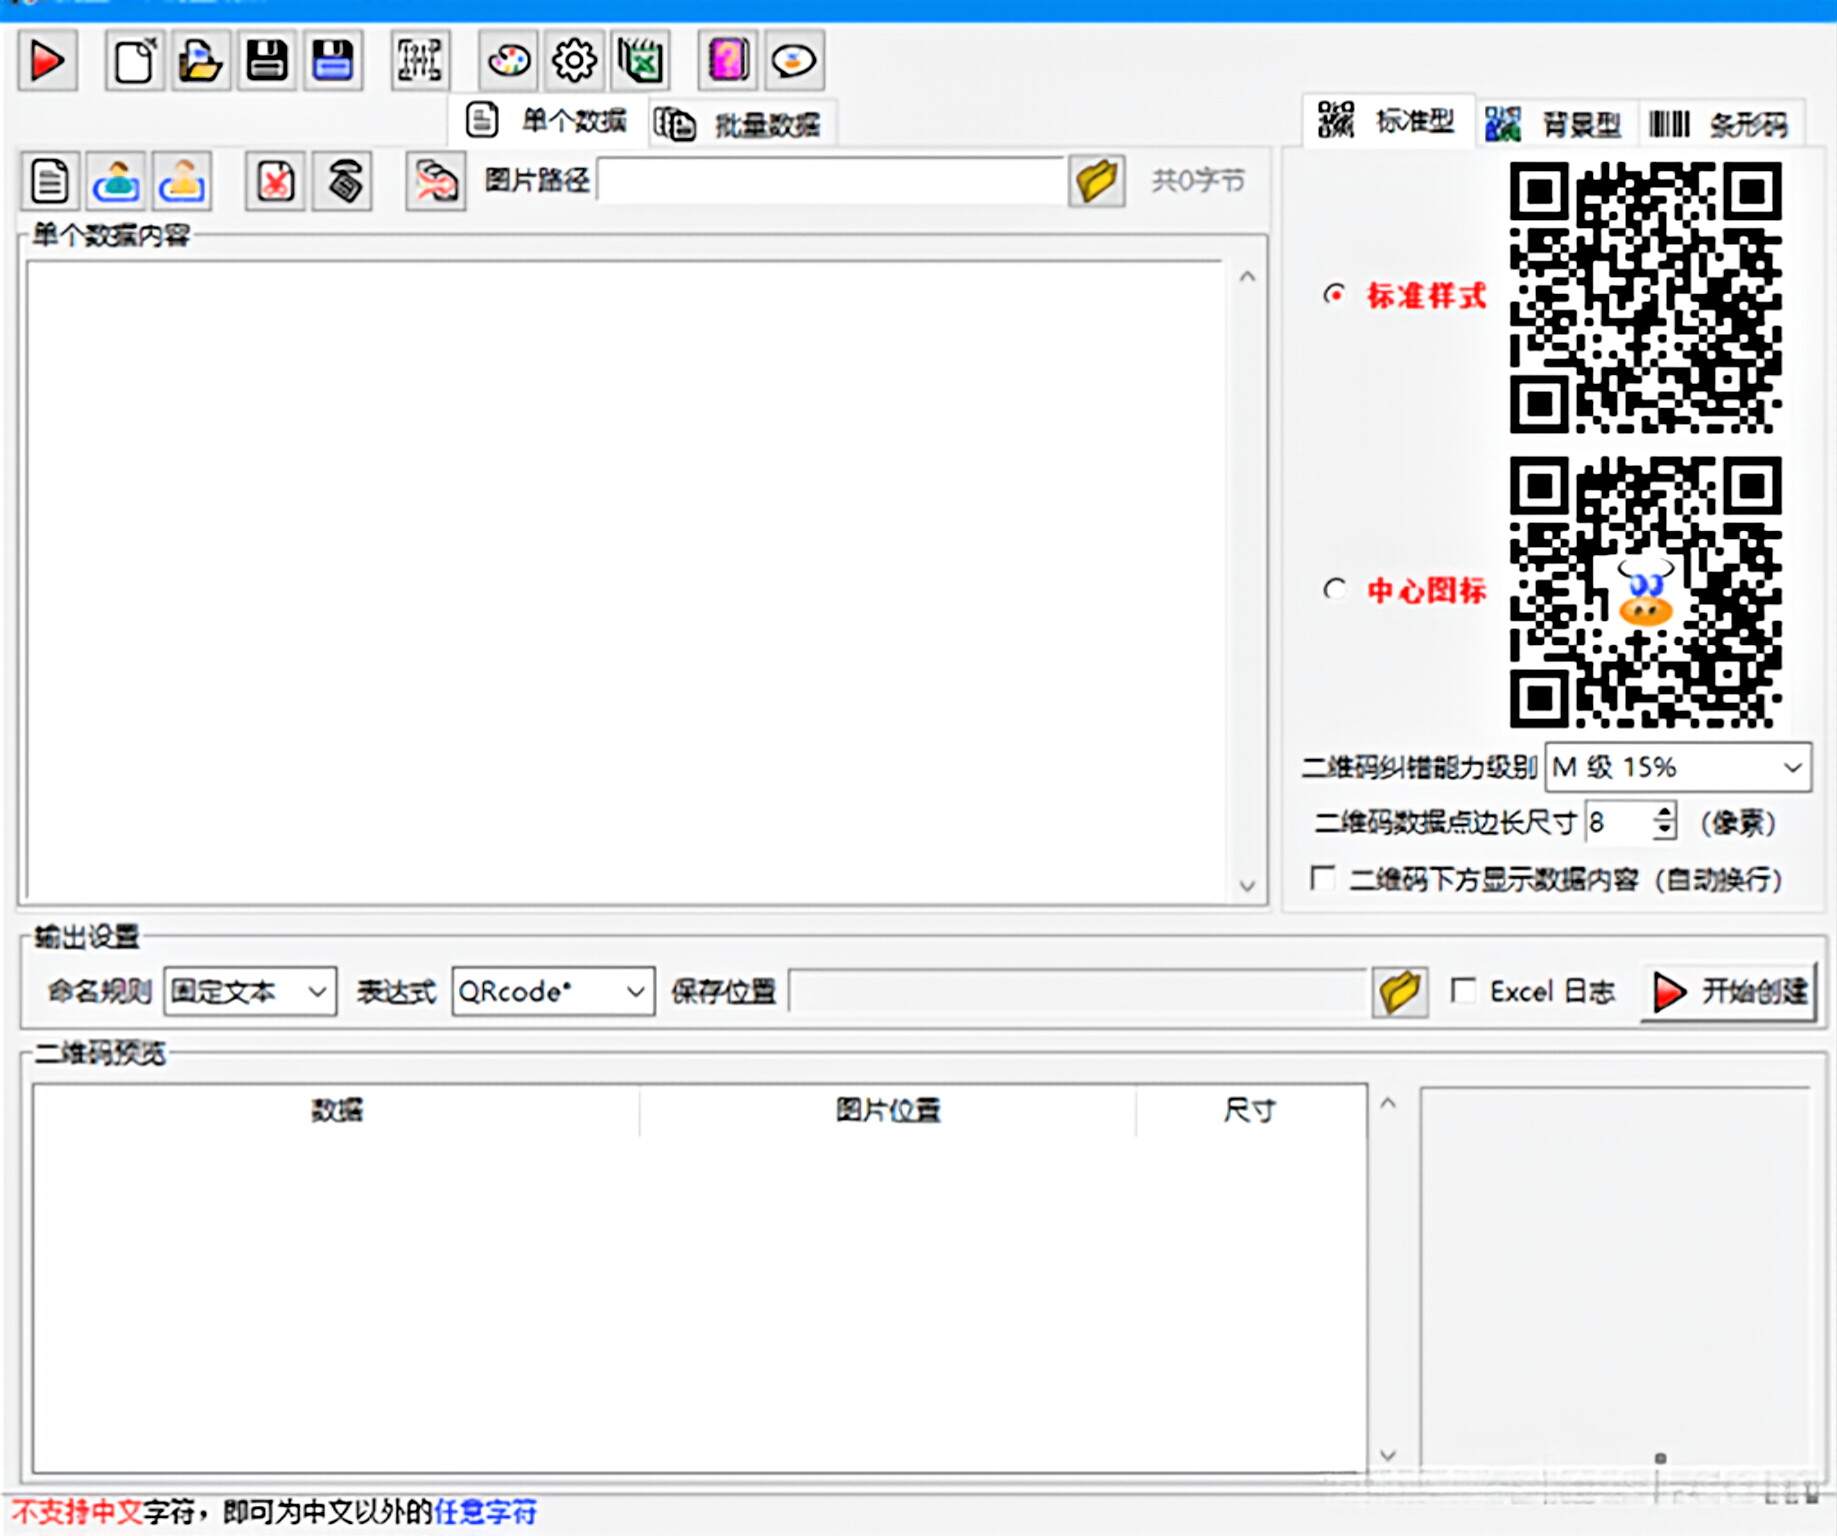Viewport: 1837px width, 1536px height.
Task: Click the speech bubble feedback icon
Action: pos(794,61)
